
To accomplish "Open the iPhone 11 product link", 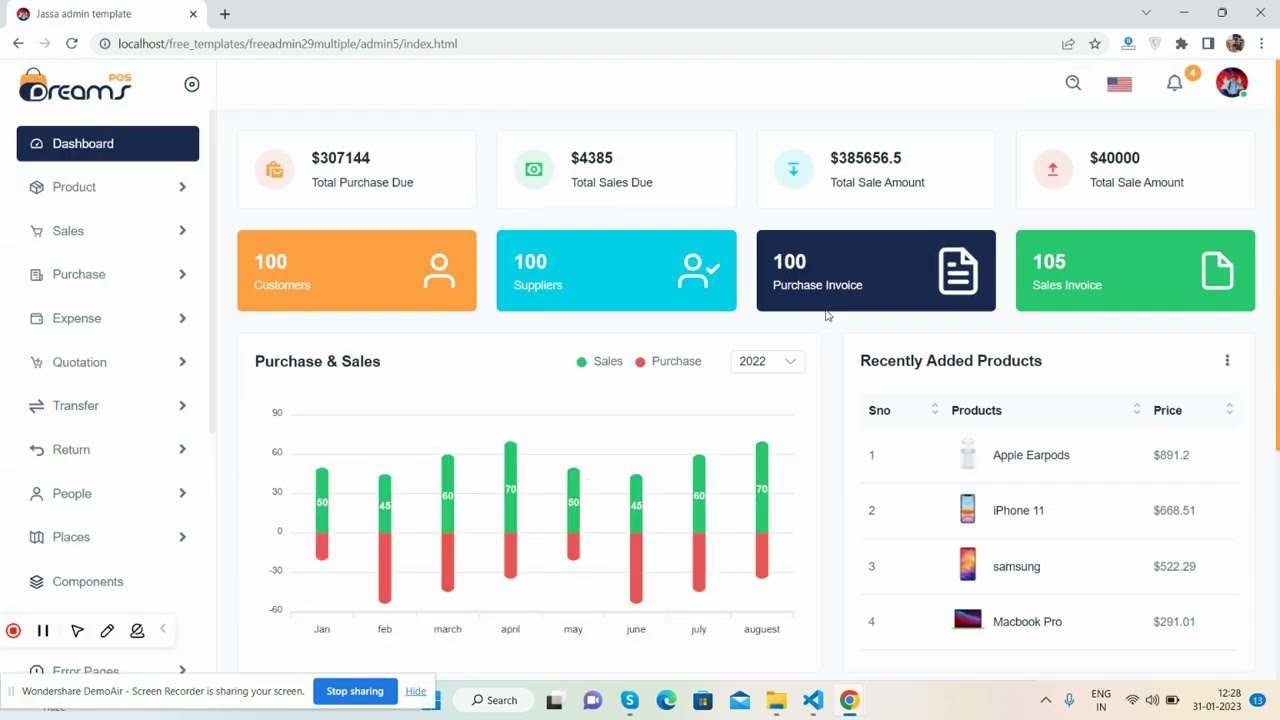I will (1018, 510).
